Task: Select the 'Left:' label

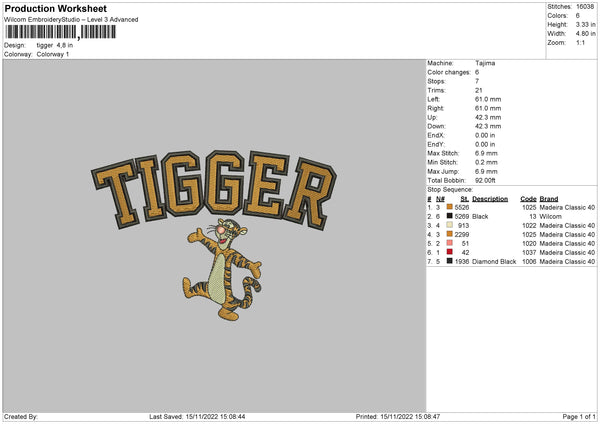Action: coord(434,99)
